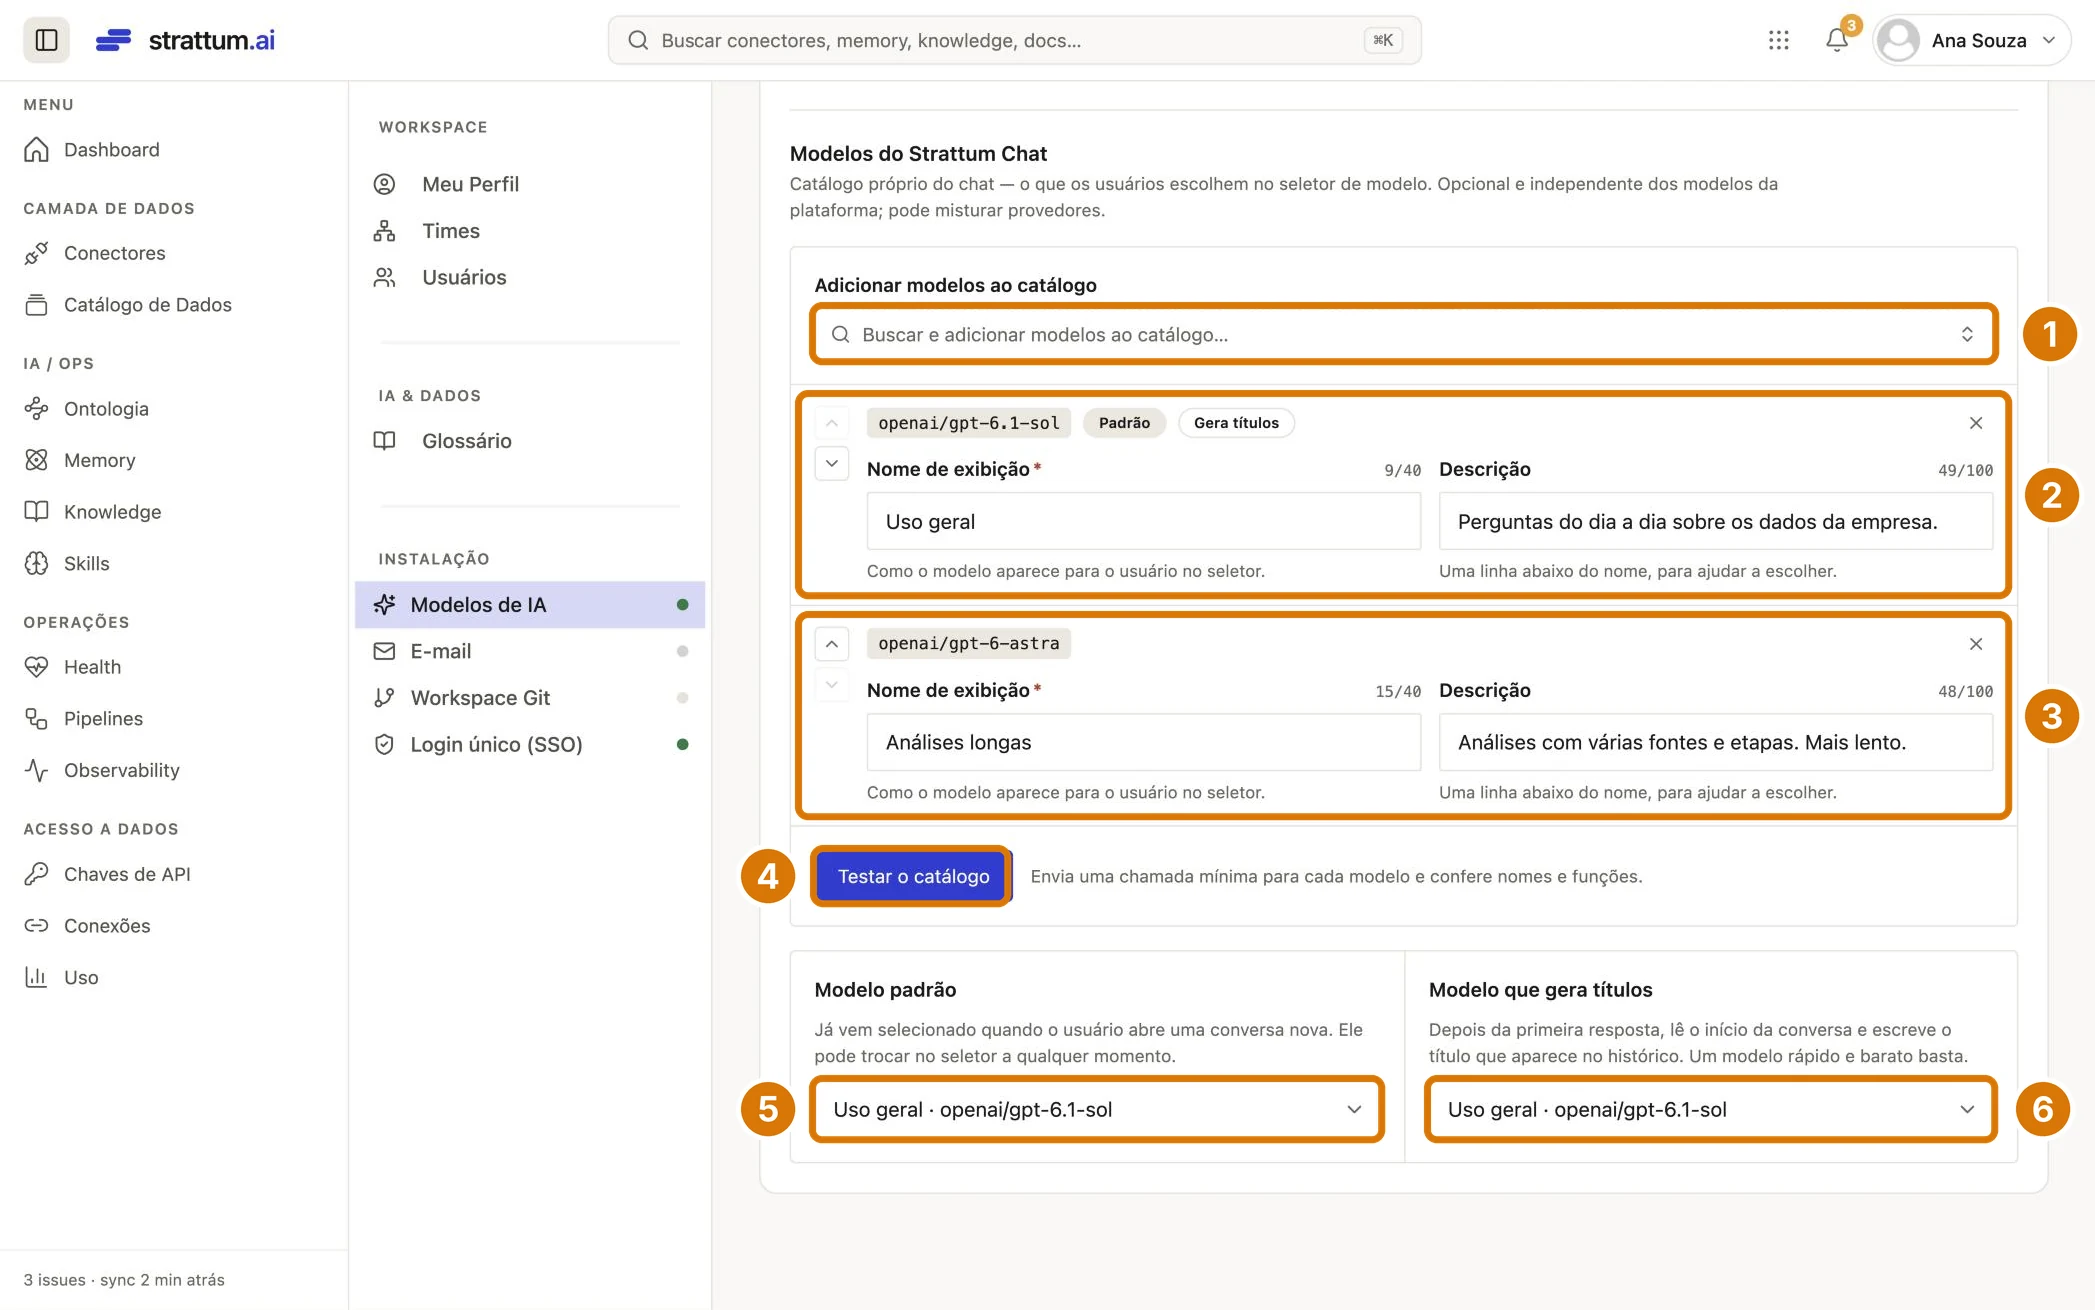Viewport: 2095px width, 1310px height.
Task: Open the Modelo padrão dropdown
Action: tap(1097, 1109)
